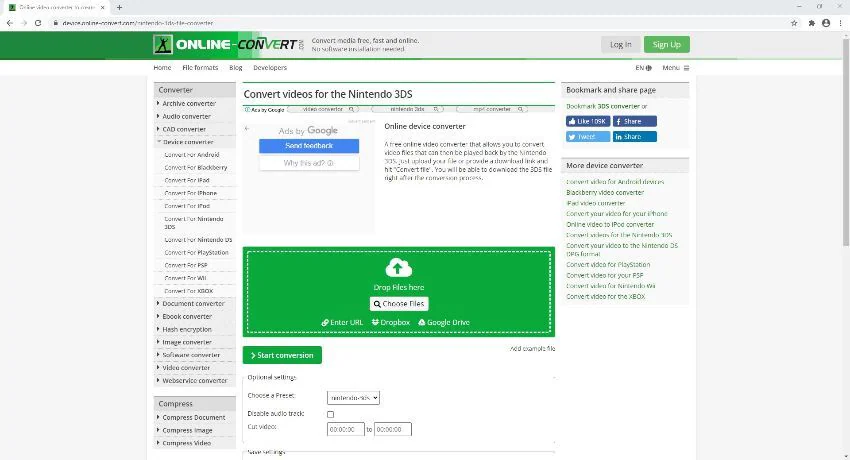Open the Menu hamburger
The height and width of the screenshot is (460, 850).
pos(675,68)
